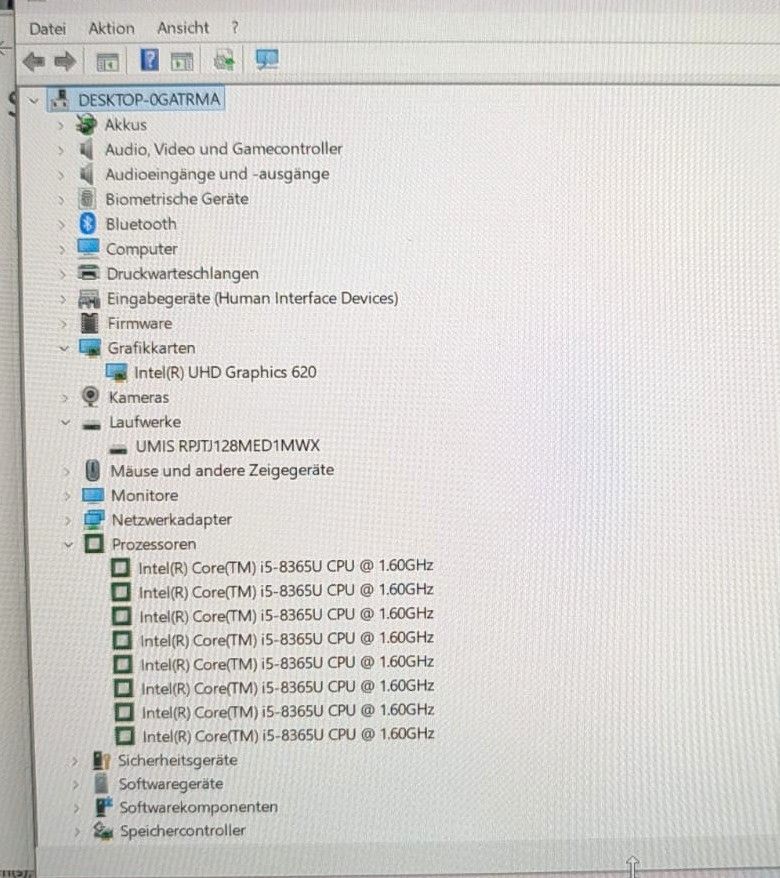Select the first i5-8365U processor entry
The height and width of the screenshot is (878, 780).
click(286, 567)
